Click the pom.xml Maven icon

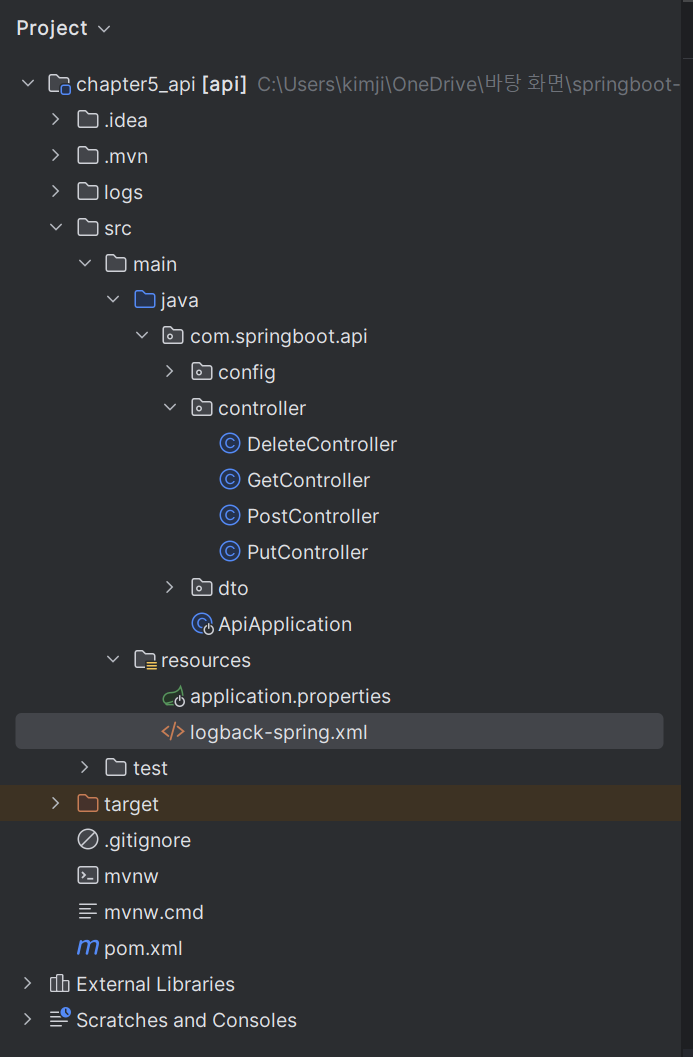tap(88, 948)
